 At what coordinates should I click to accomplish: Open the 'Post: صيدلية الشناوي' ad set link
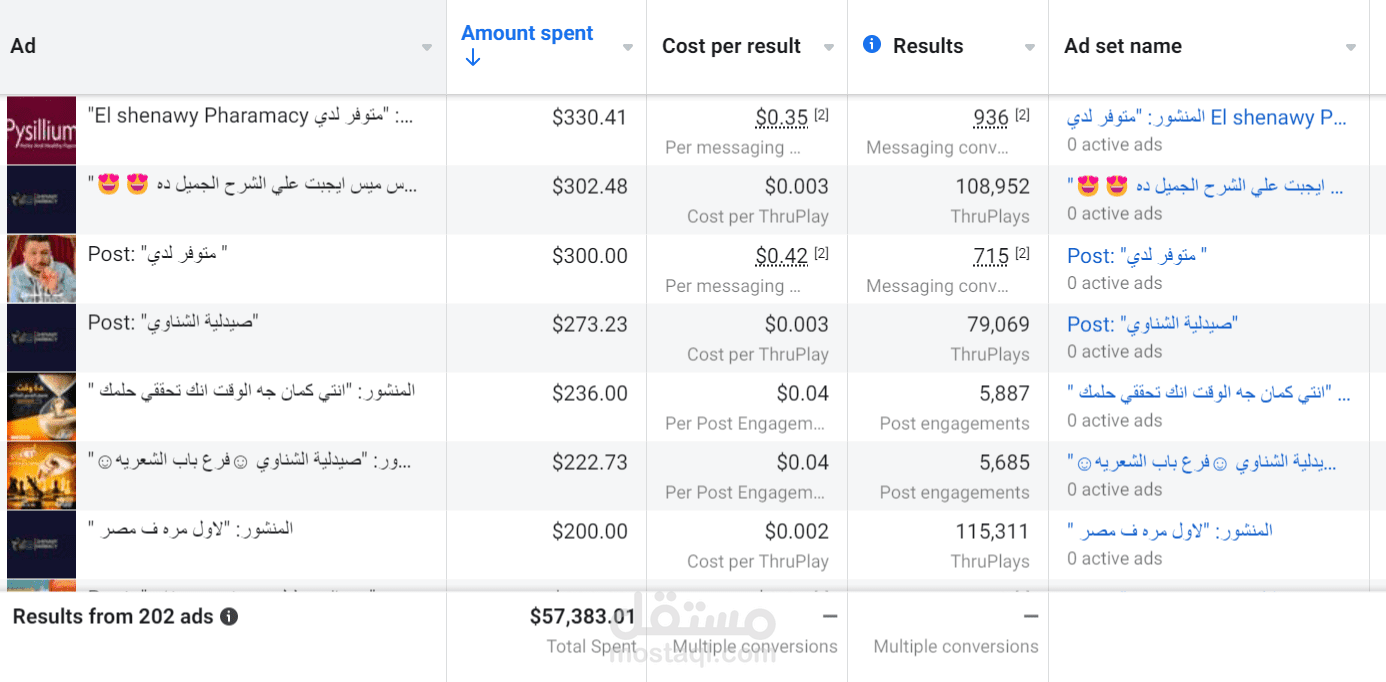click(1152, 325)
